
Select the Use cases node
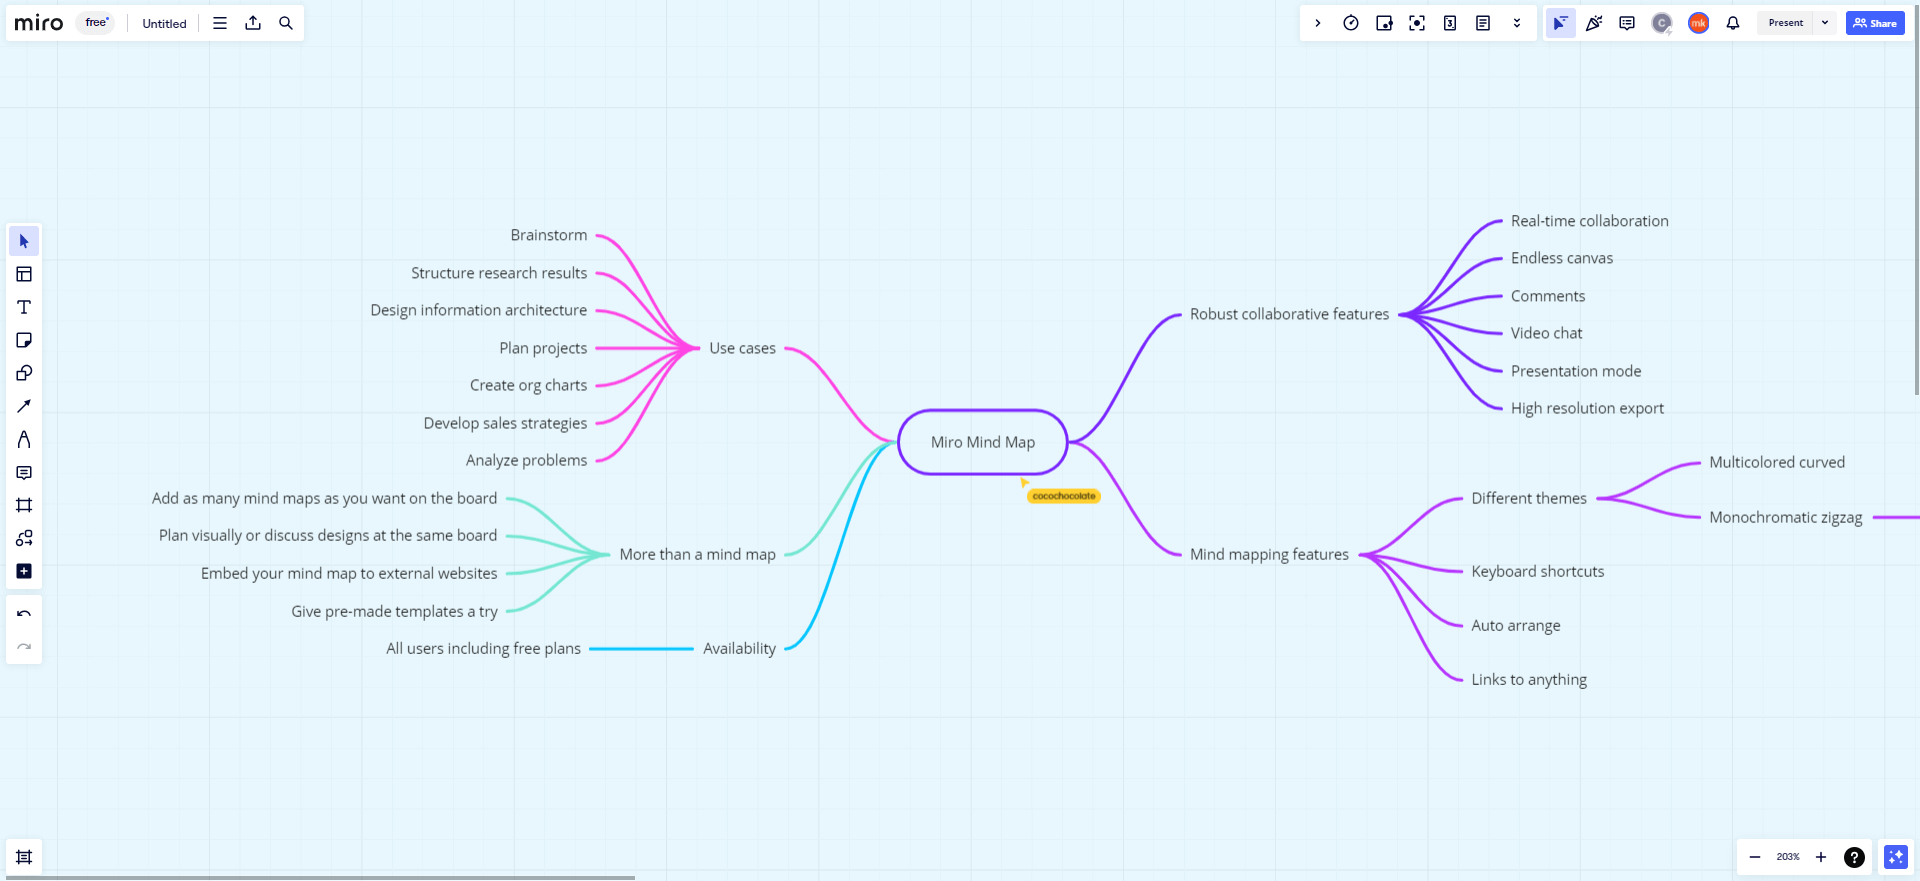pos(742,348)
